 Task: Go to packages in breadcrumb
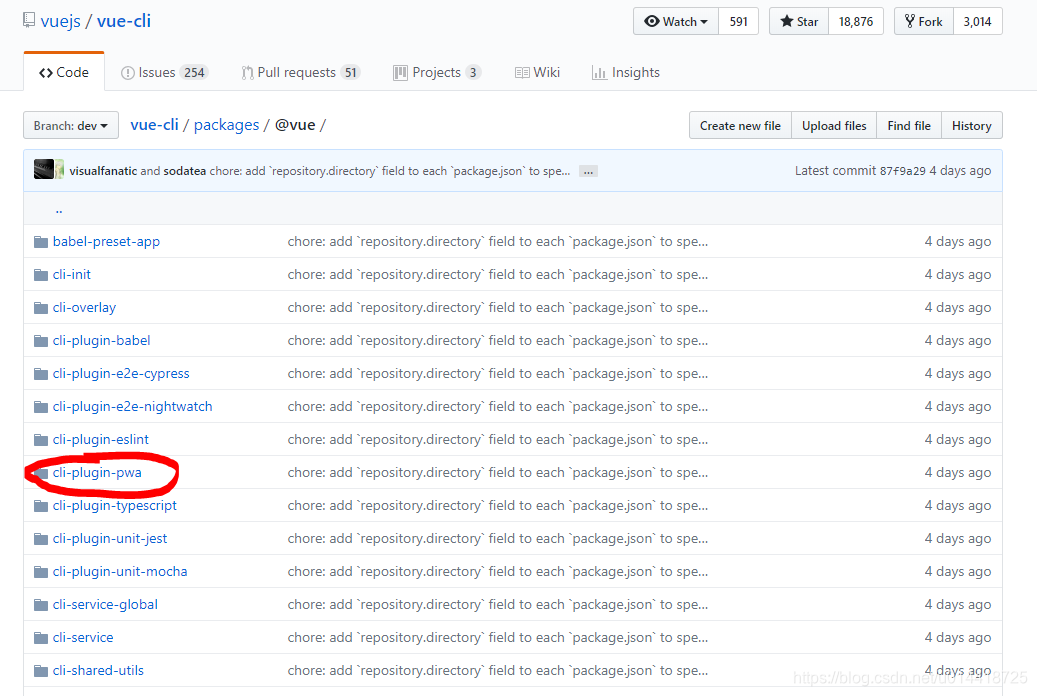tap(226, 125)
